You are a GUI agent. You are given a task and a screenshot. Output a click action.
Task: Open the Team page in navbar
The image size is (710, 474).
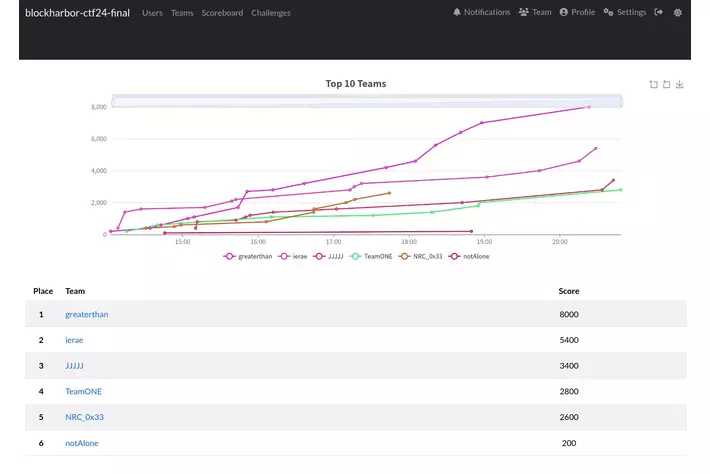click(535, 13)
